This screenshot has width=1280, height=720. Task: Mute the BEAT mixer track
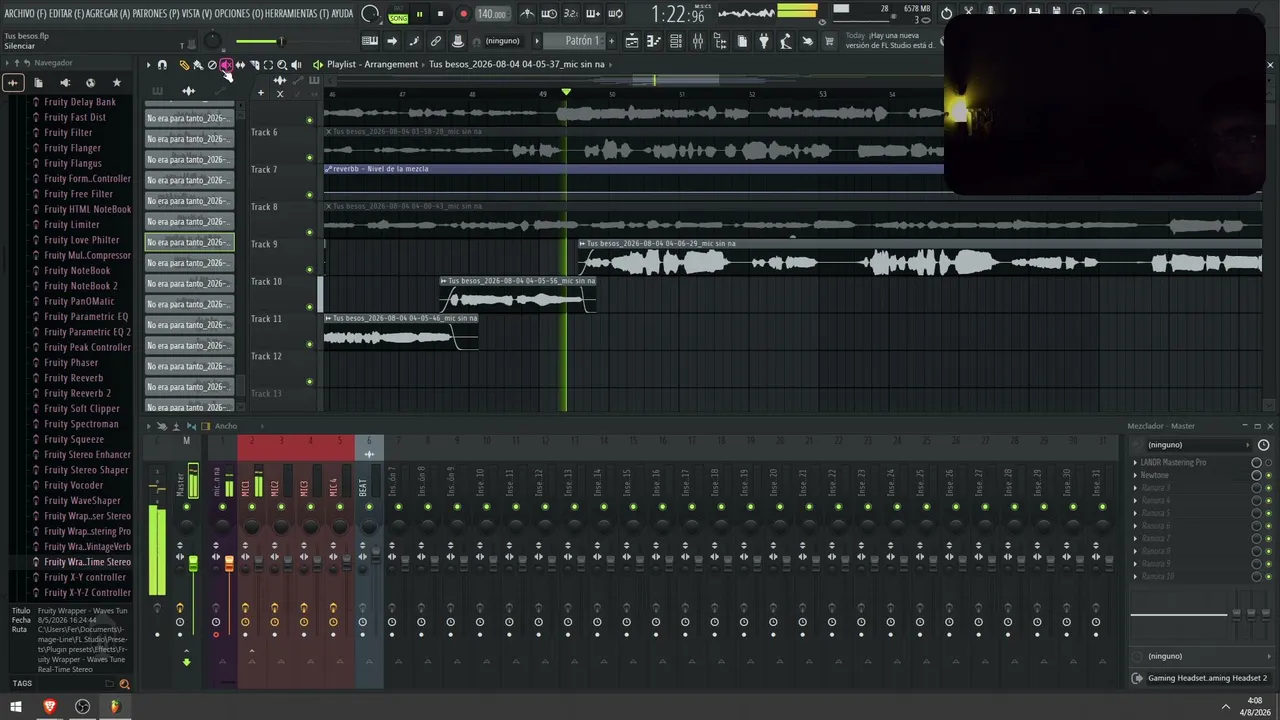coord(369,507)
